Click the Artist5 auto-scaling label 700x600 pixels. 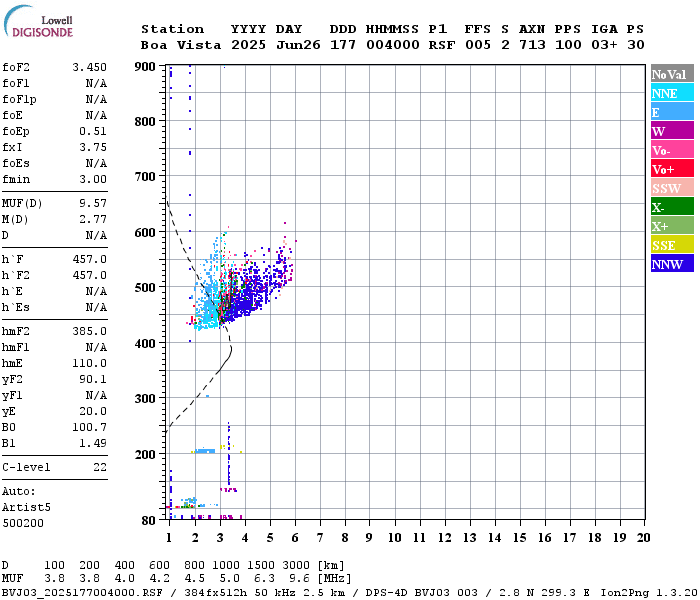pos(26,508)
